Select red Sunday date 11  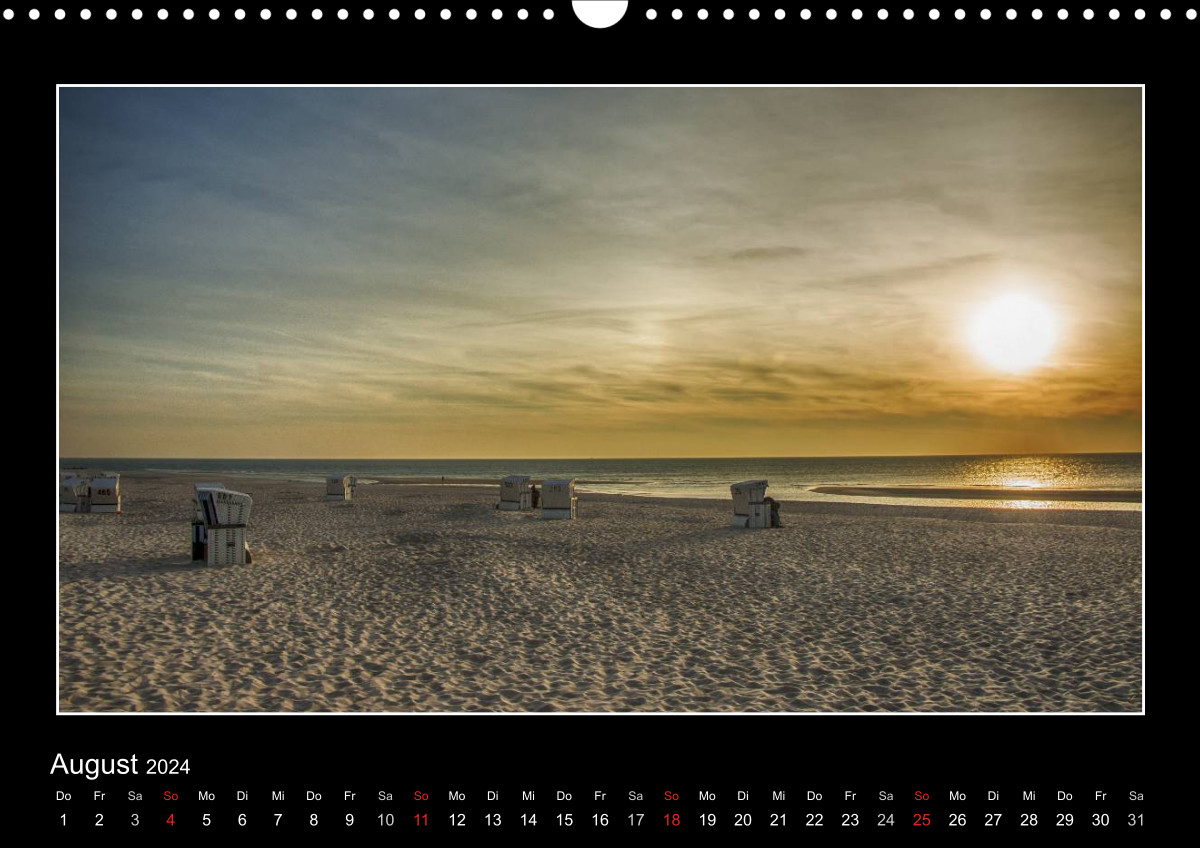tap(421, 820)
